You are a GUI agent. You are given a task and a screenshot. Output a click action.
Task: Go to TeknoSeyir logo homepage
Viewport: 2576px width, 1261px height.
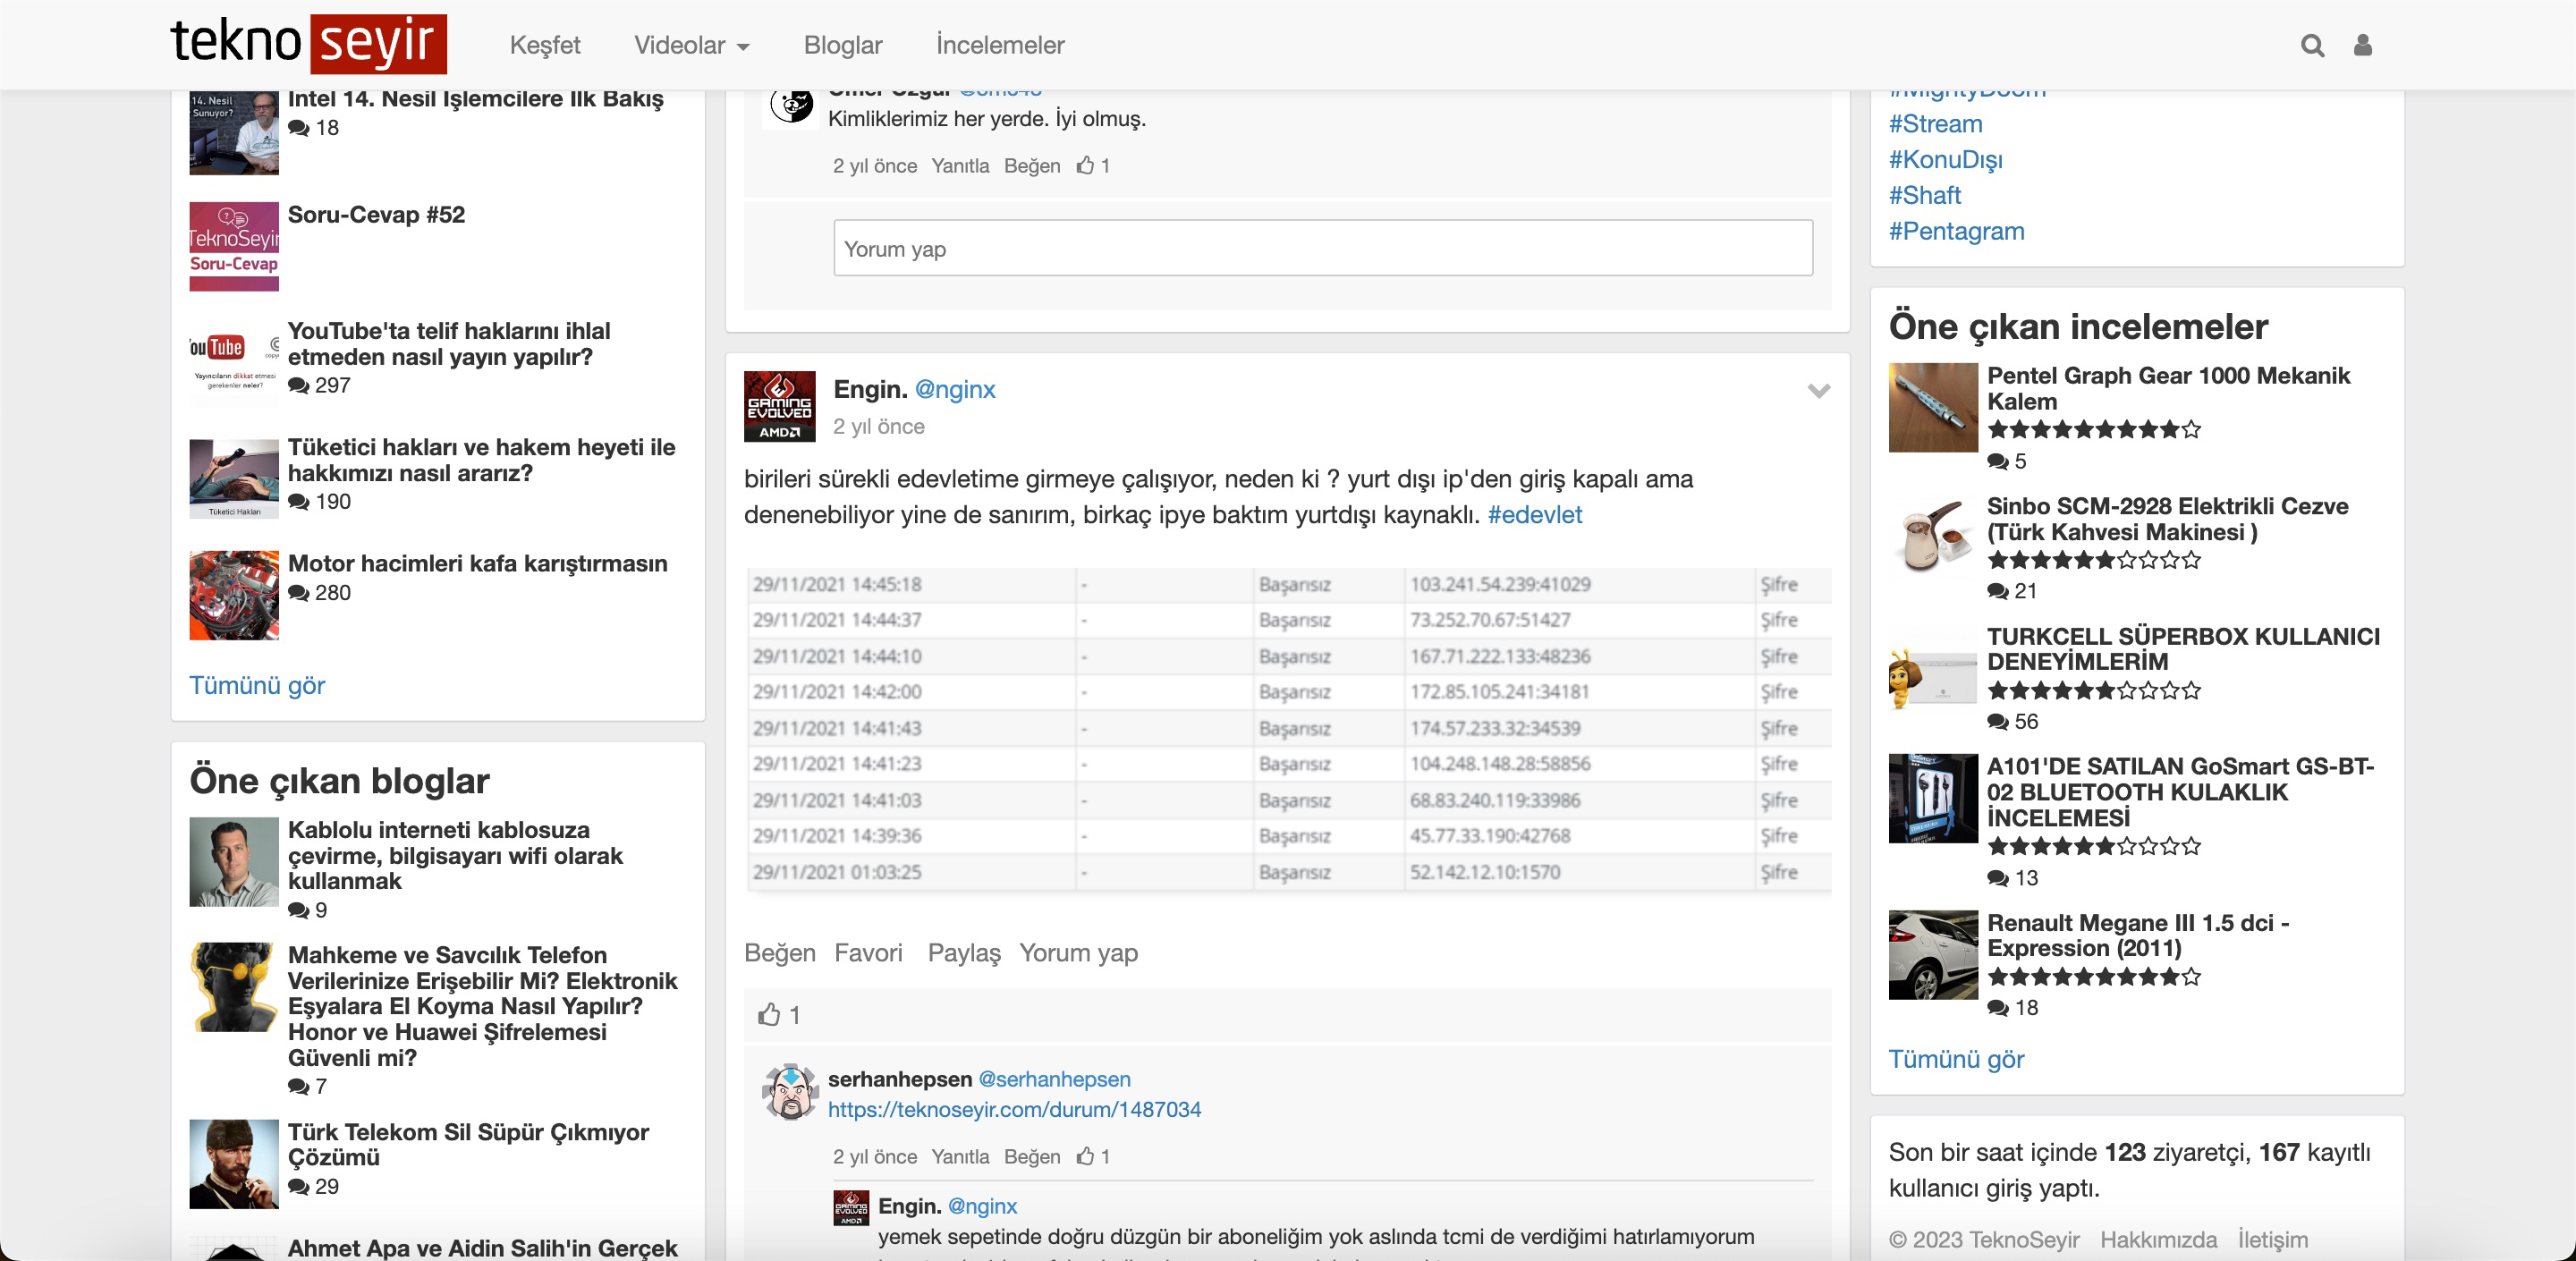click(308, 43)
